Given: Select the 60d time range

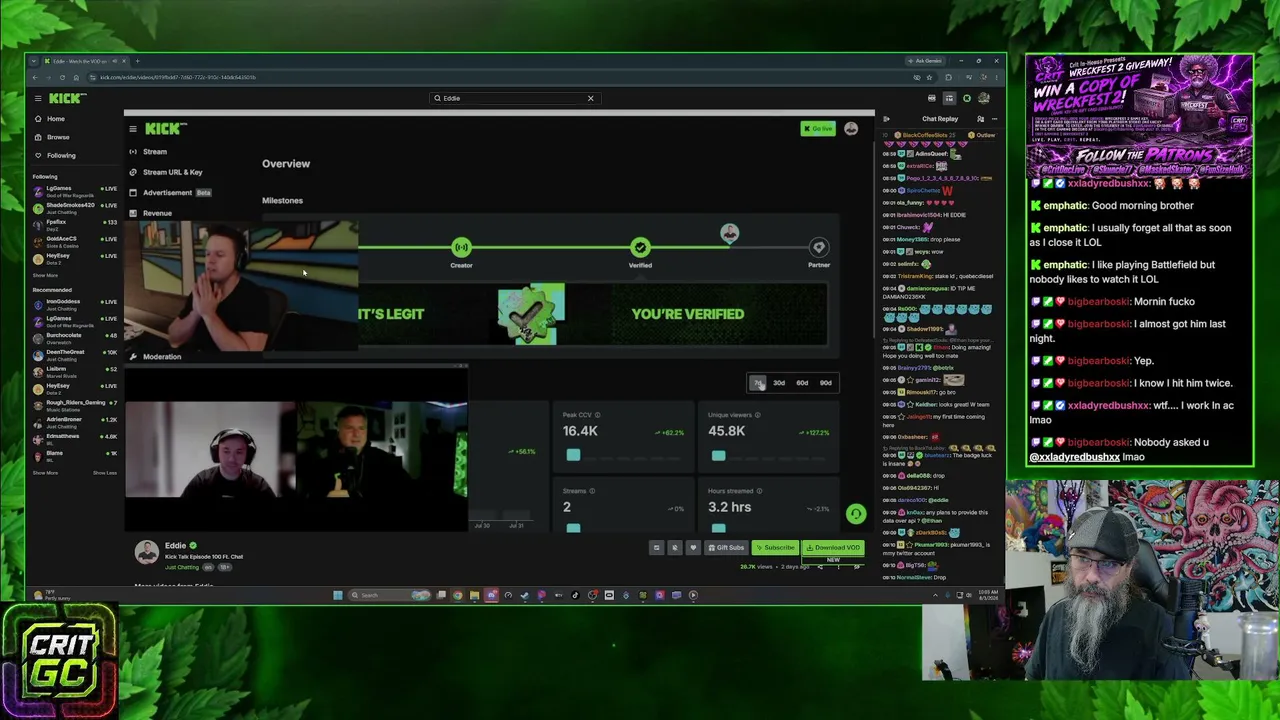Looking at the screenshot, I should (802, 383).
